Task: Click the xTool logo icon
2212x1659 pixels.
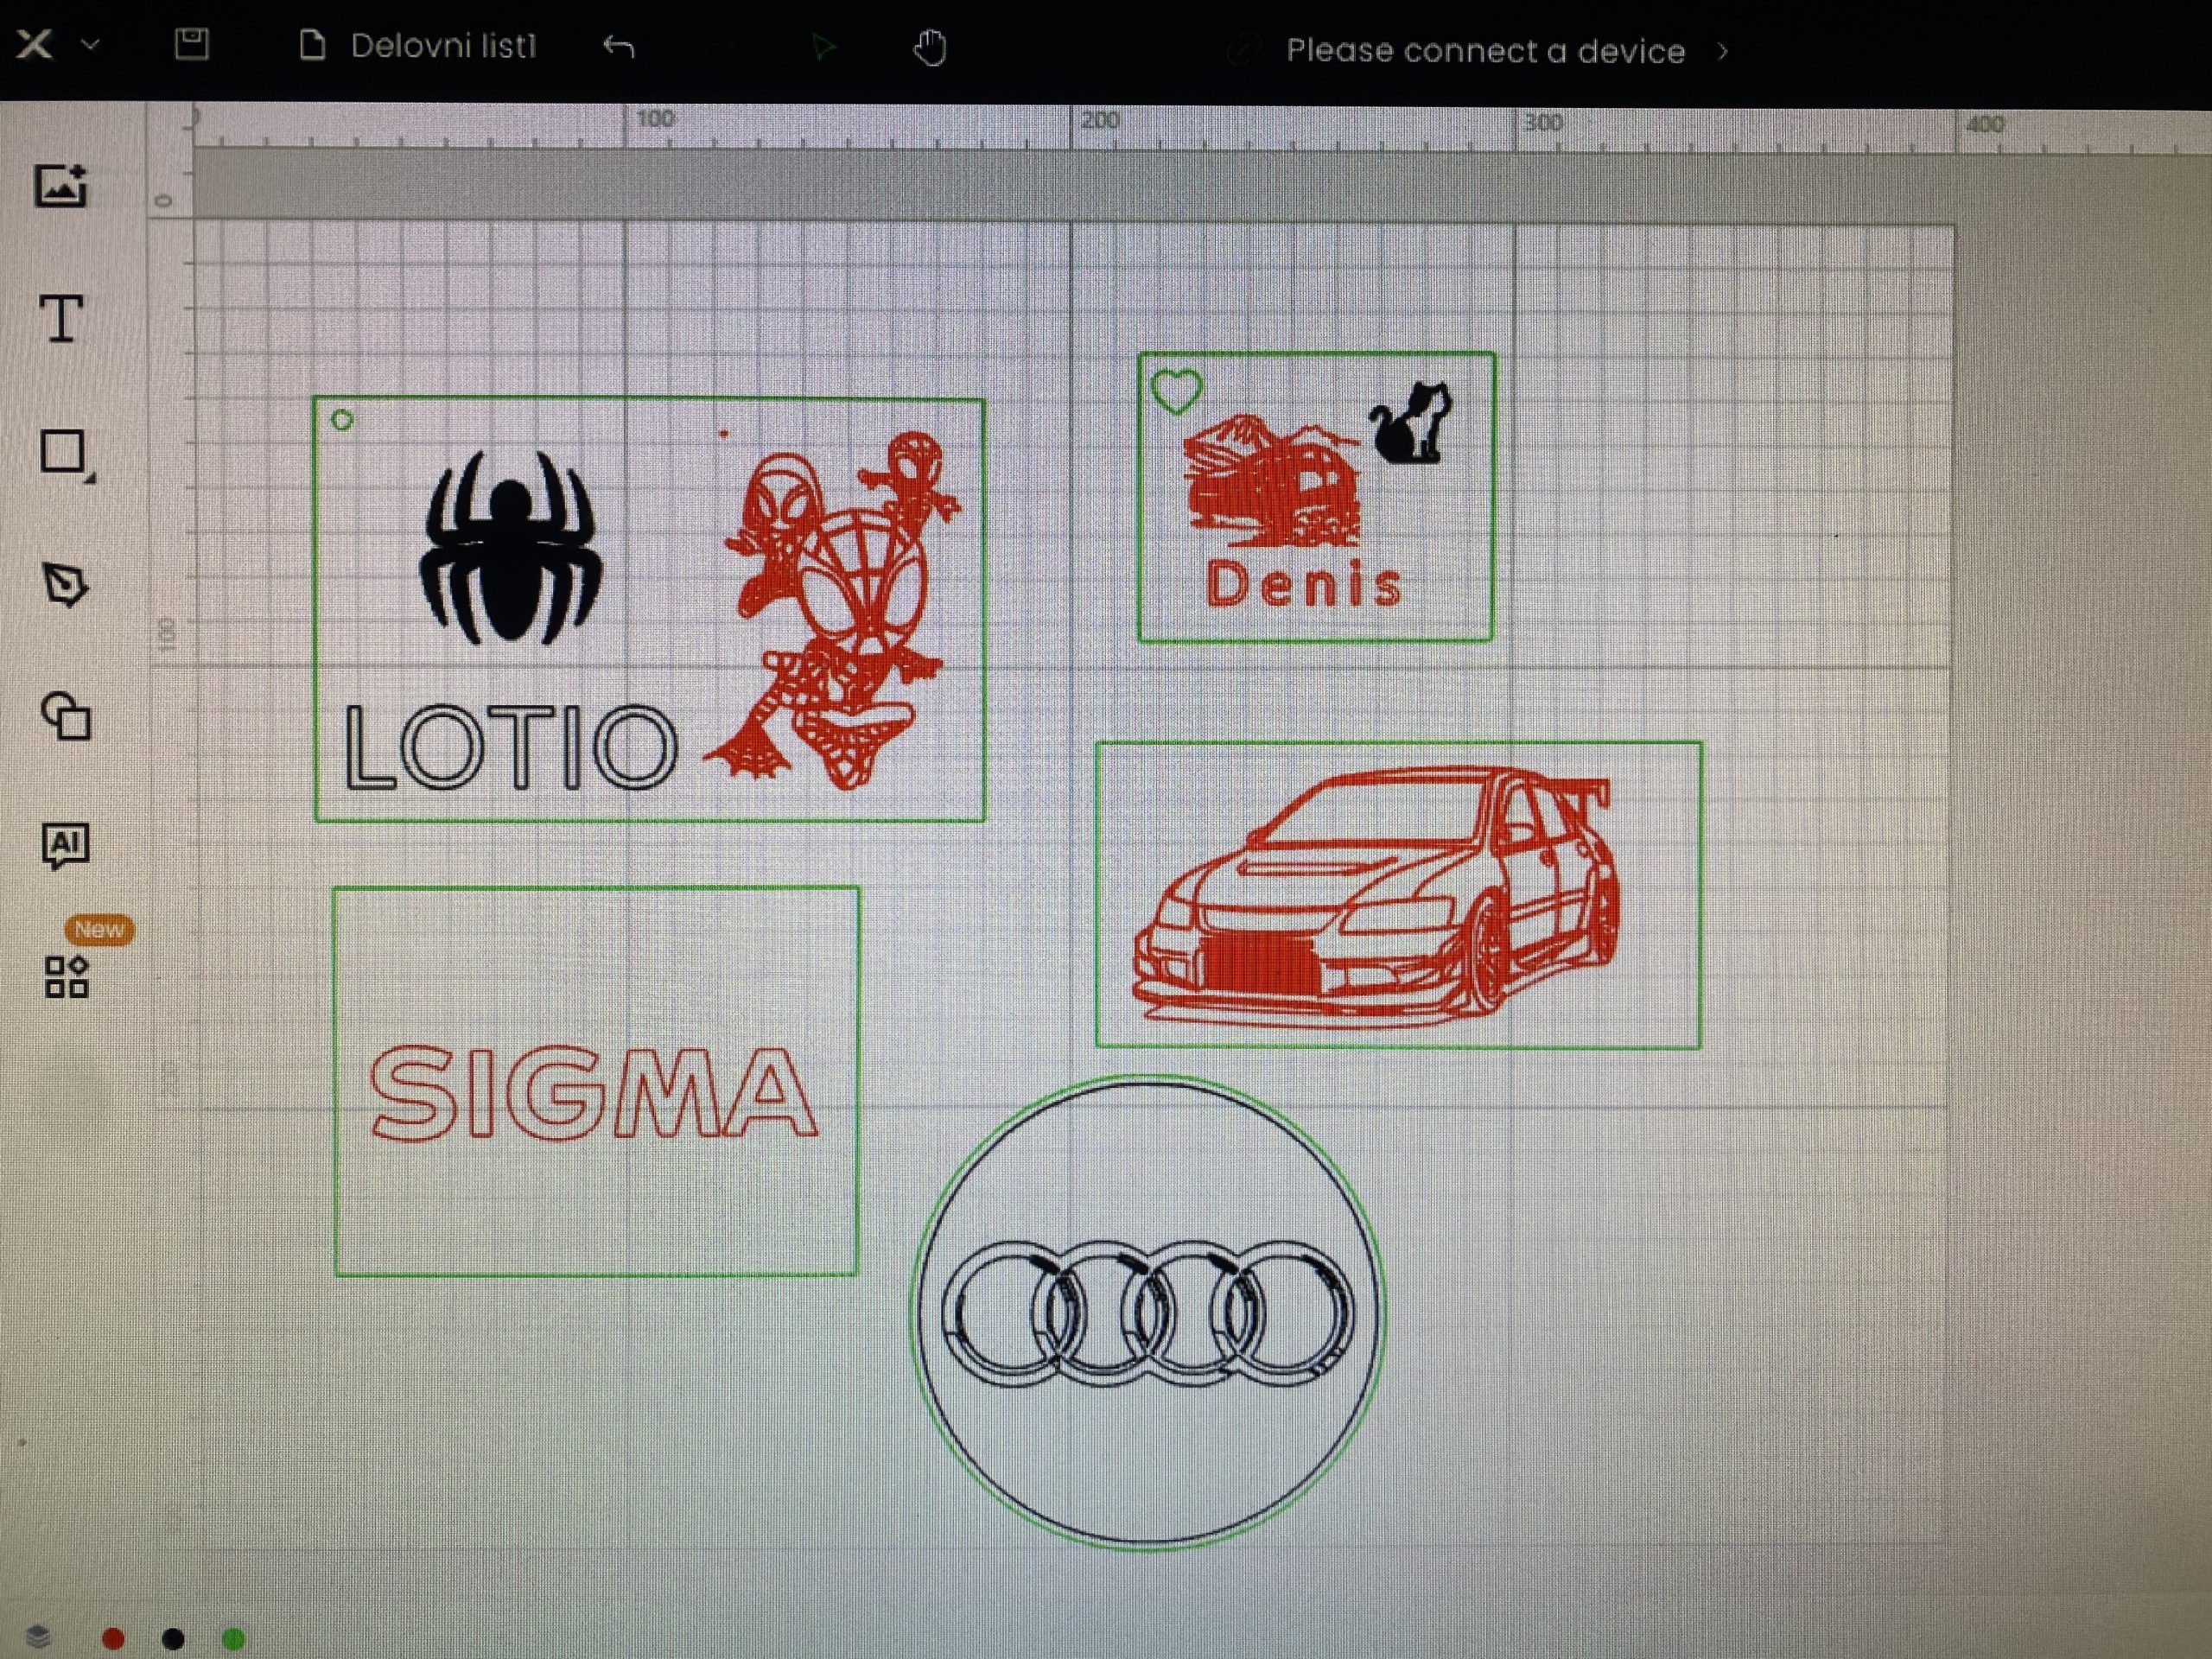Action: click(34, 44)
